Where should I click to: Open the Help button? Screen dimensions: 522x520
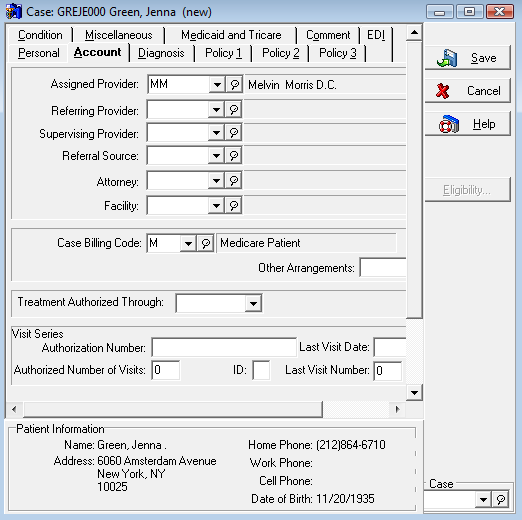point(467,124)
